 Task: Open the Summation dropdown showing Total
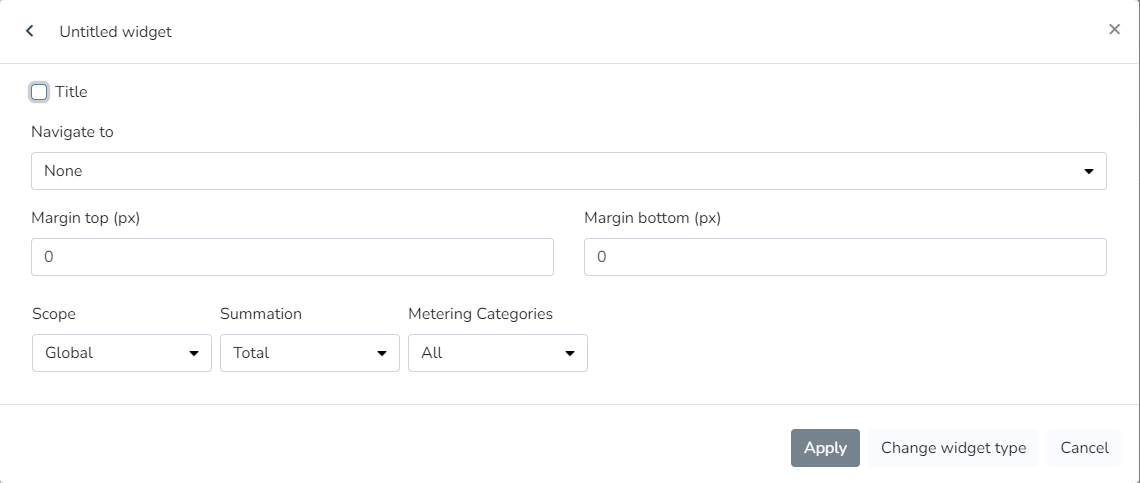pos(310,353)
